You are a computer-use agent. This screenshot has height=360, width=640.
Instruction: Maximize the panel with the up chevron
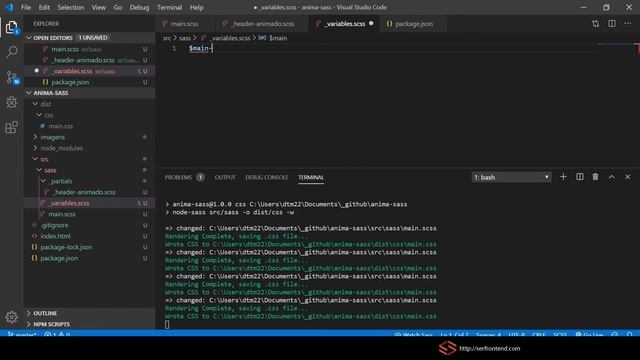point(611,177)
